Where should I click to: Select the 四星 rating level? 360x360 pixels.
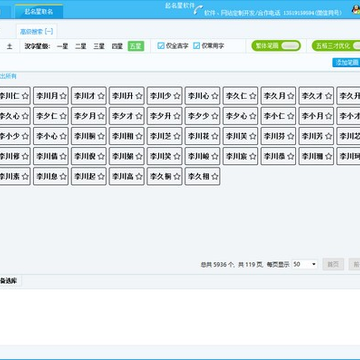click(x=117, y=46)
